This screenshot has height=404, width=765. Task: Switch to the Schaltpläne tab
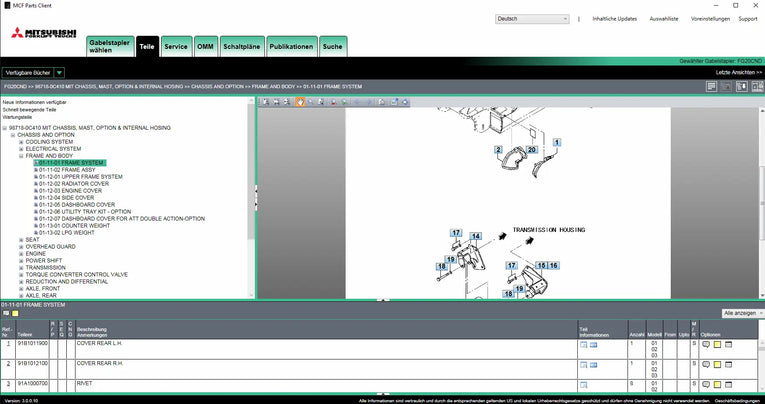242,47
